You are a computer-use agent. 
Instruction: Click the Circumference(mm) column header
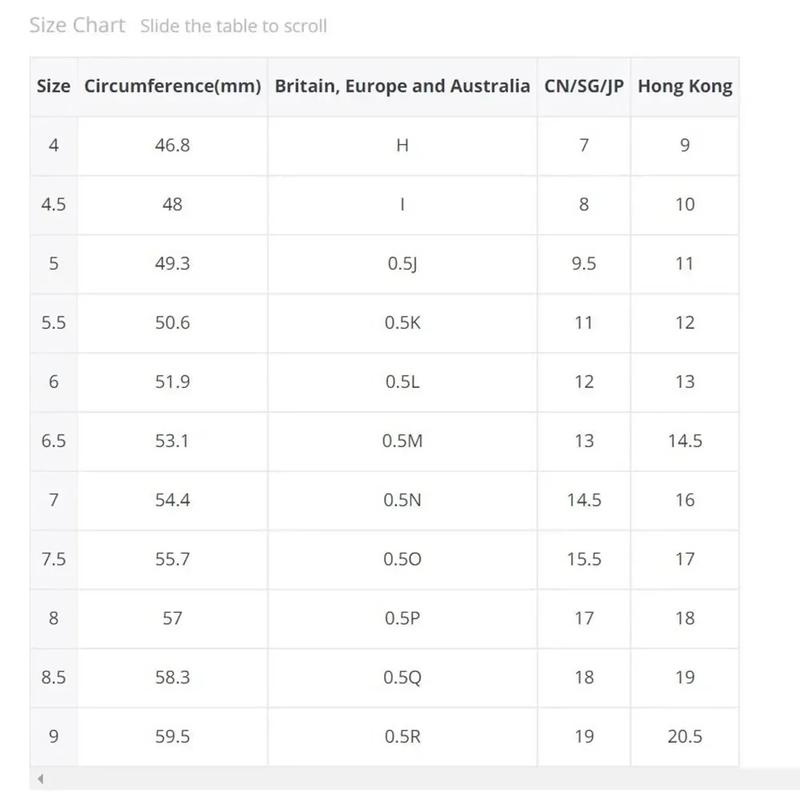(172, 86)
